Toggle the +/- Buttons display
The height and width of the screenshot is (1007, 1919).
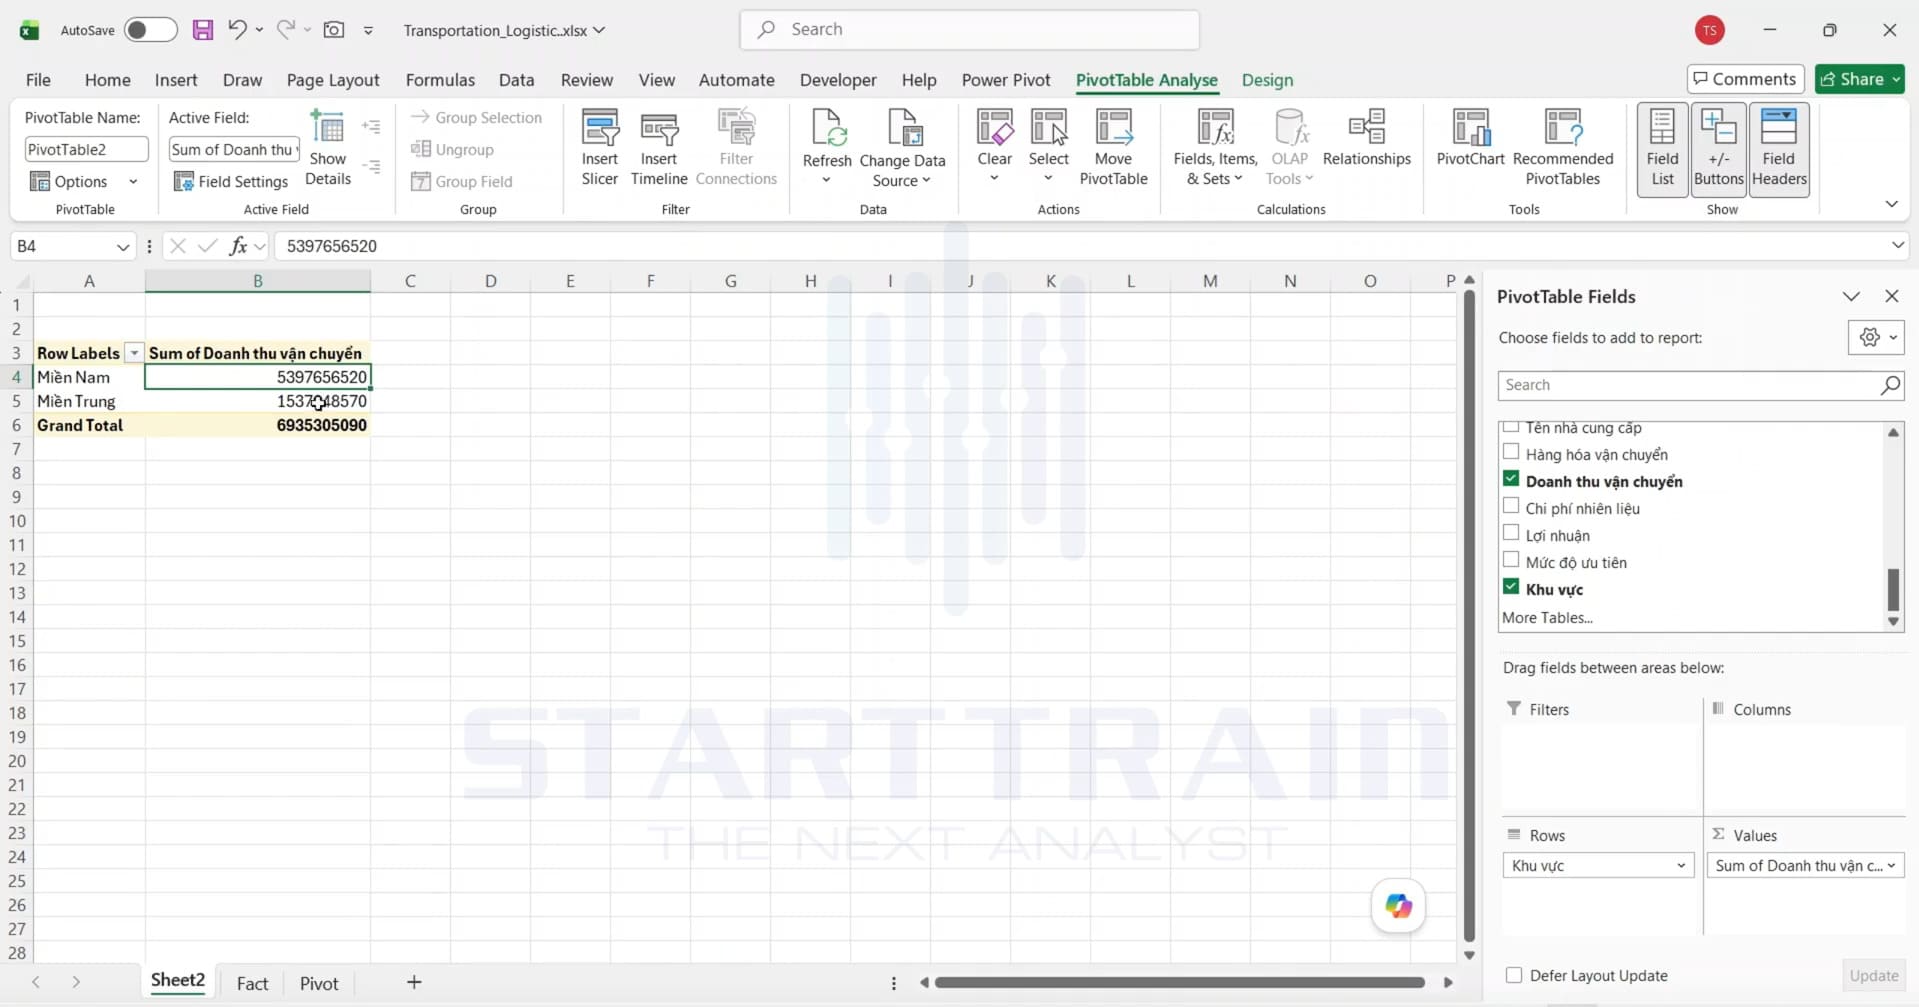(x=1718, y=148)
